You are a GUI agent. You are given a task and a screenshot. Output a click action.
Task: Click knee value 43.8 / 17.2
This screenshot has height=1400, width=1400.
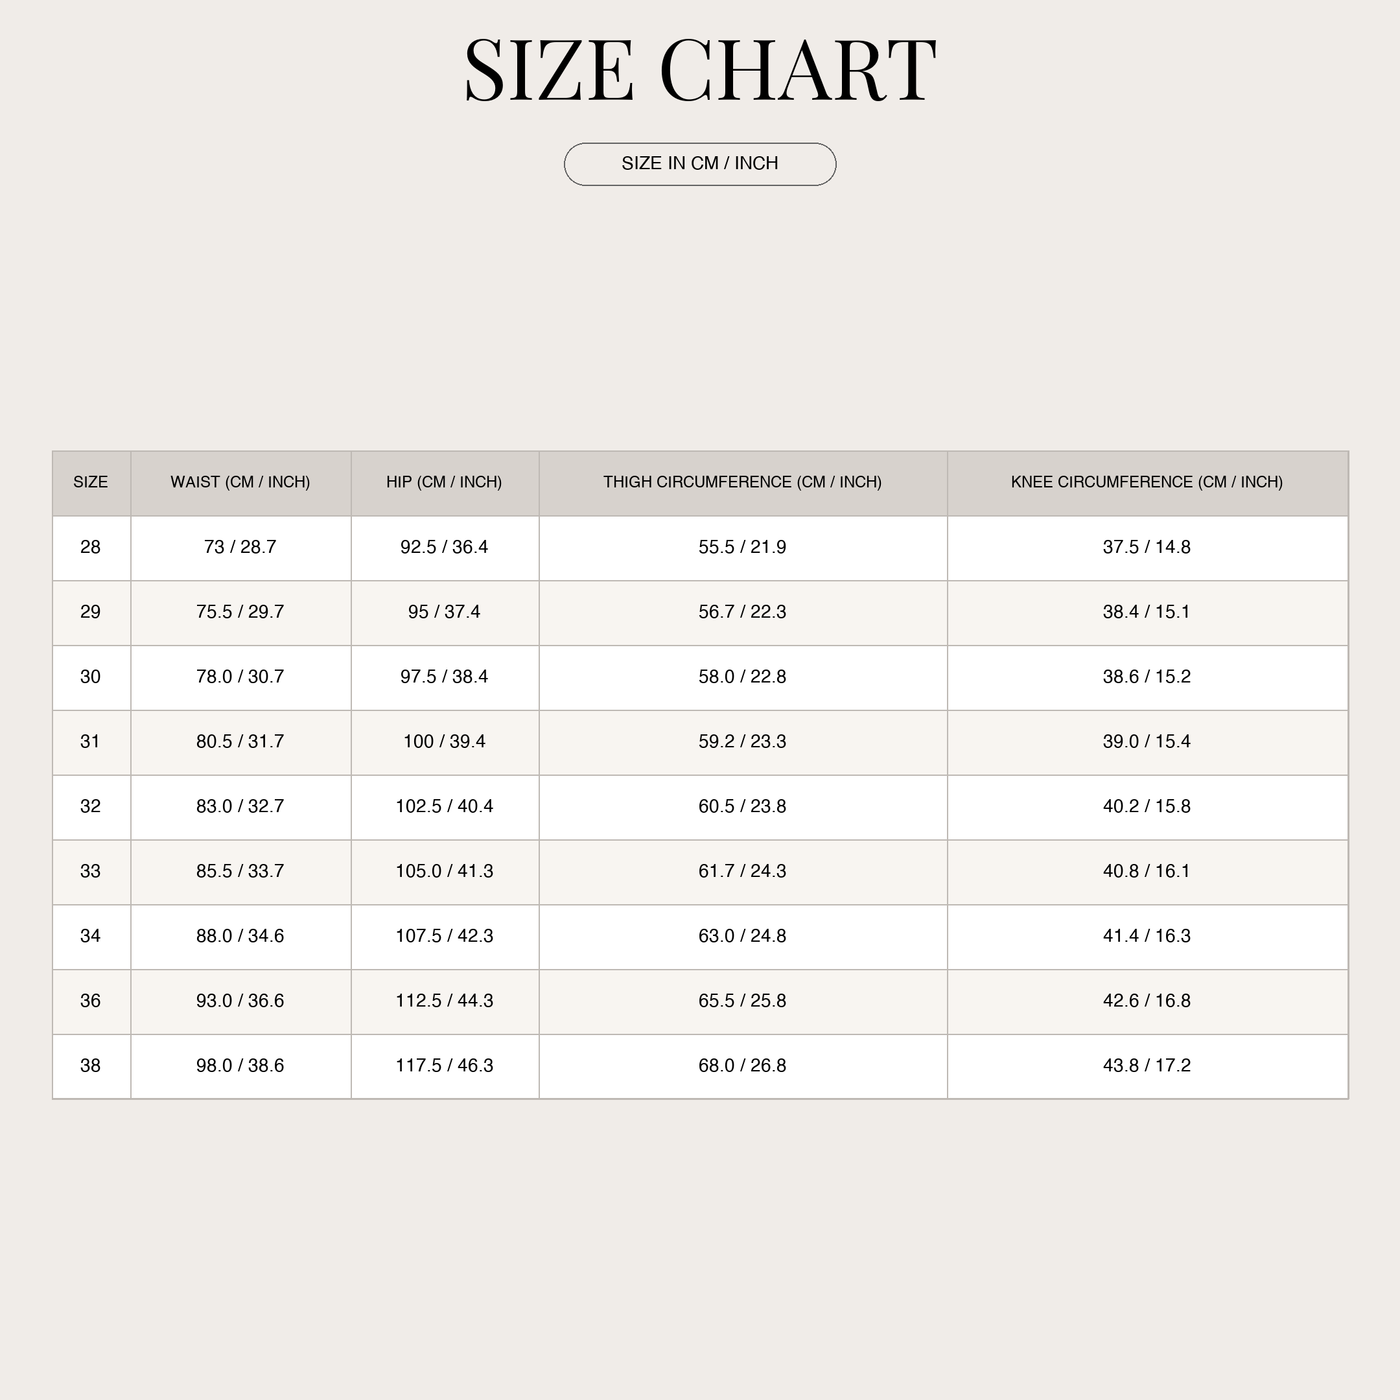point(1147,1066)
